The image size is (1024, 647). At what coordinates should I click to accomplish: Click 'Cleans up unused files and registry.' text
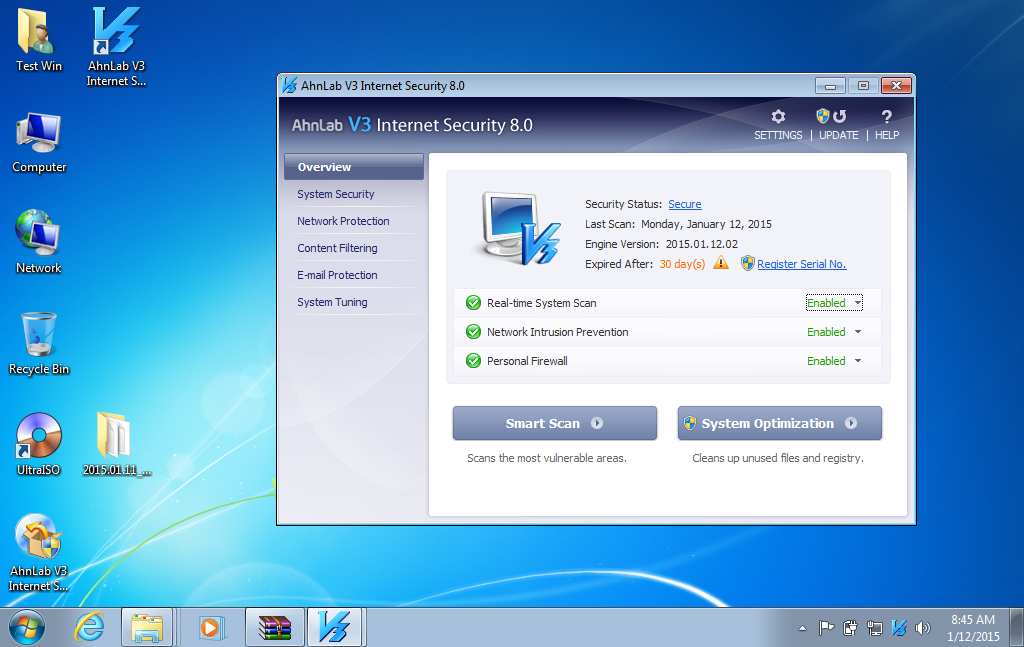tap(778, 458)
